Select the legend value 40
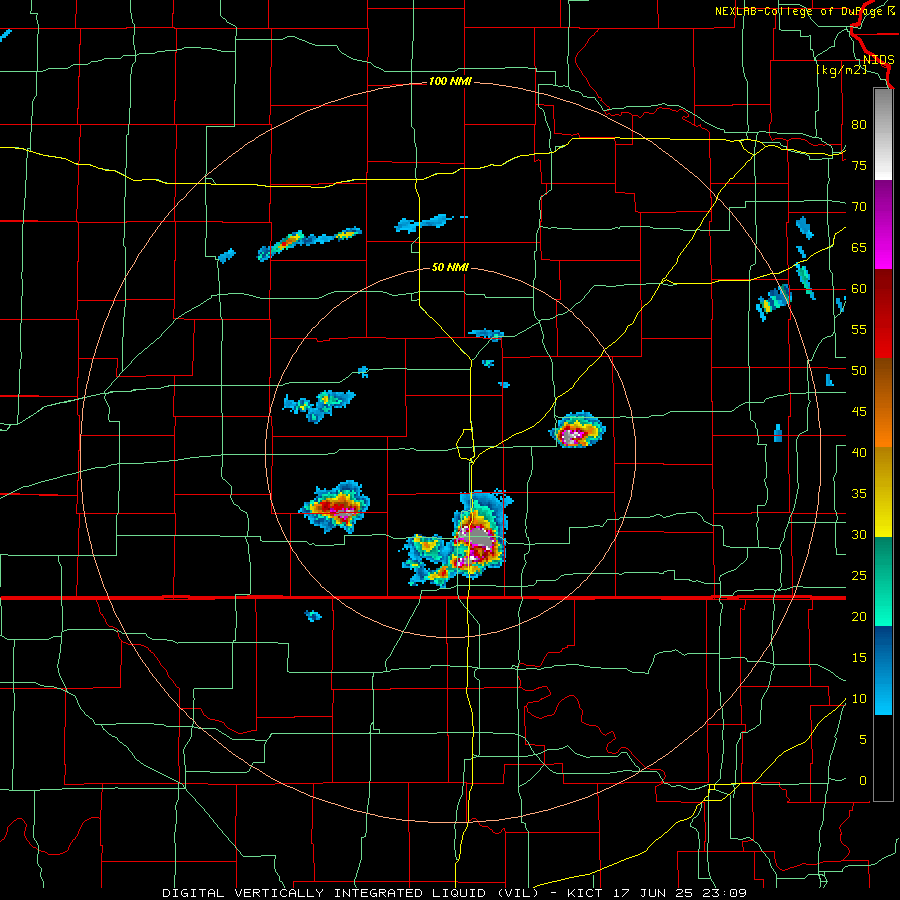The width and height of the screenshot is (900, 900). [859, 452]
